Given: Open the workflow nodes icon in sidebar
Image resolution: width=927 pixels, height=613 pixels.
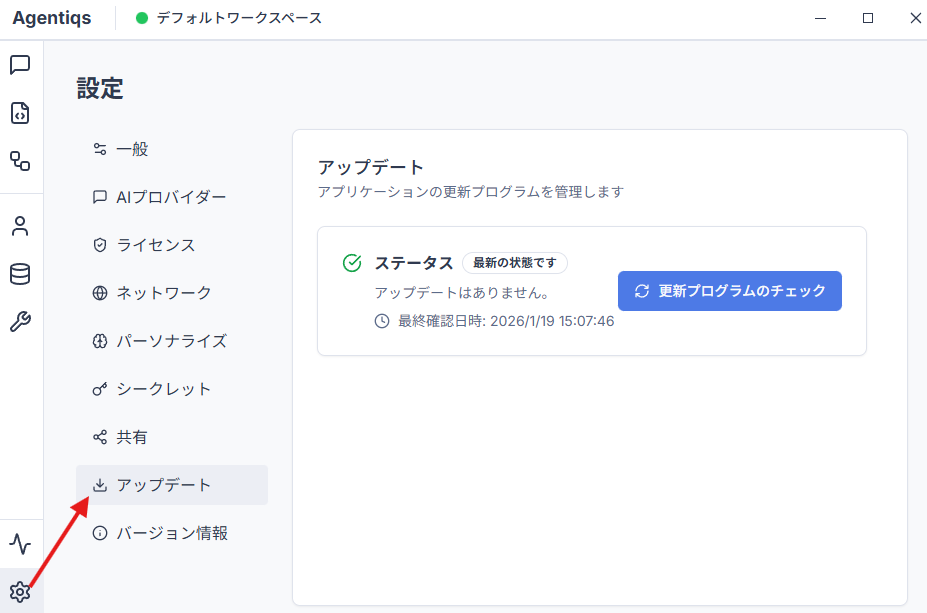Looking at the screenshot, I should tap(20, 161).
